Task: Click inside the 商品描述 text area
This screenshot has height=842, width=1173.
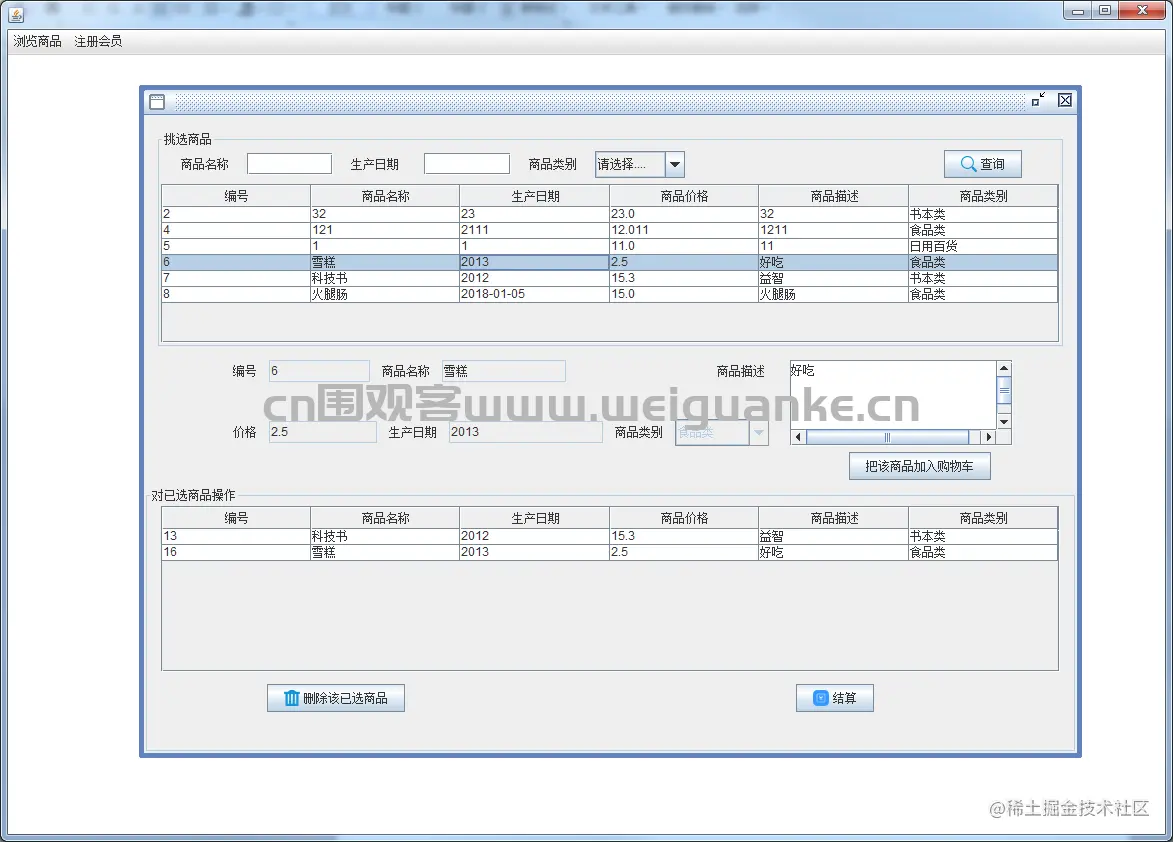Action: [892, 395]
